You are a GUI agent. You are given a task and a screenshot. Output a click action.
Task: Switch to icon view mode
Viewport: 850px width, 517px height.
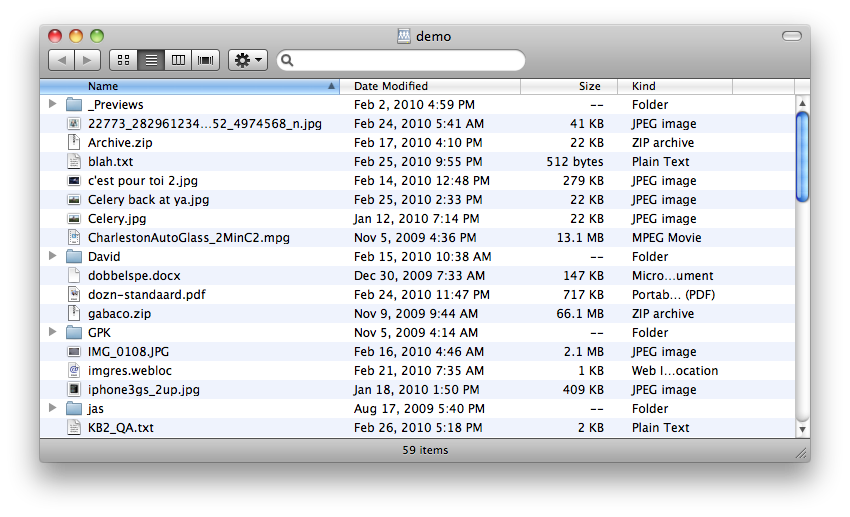coord(124,60)
